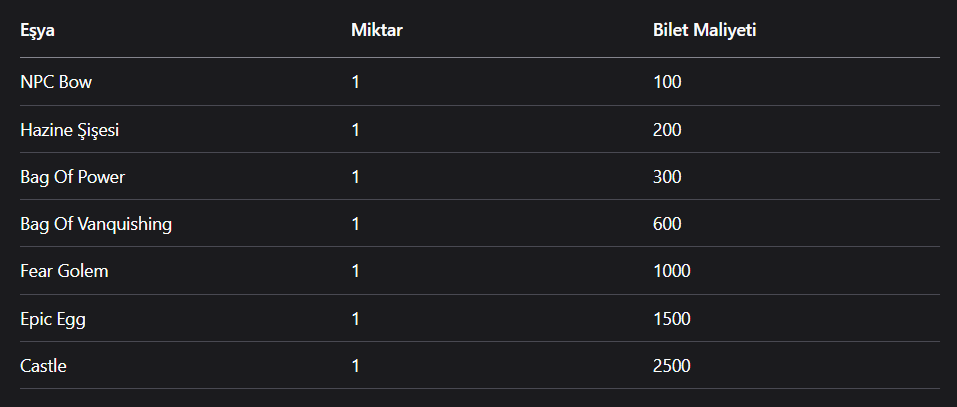
Task: Select the Fear Golem item cell
Action: coord(66,271)
